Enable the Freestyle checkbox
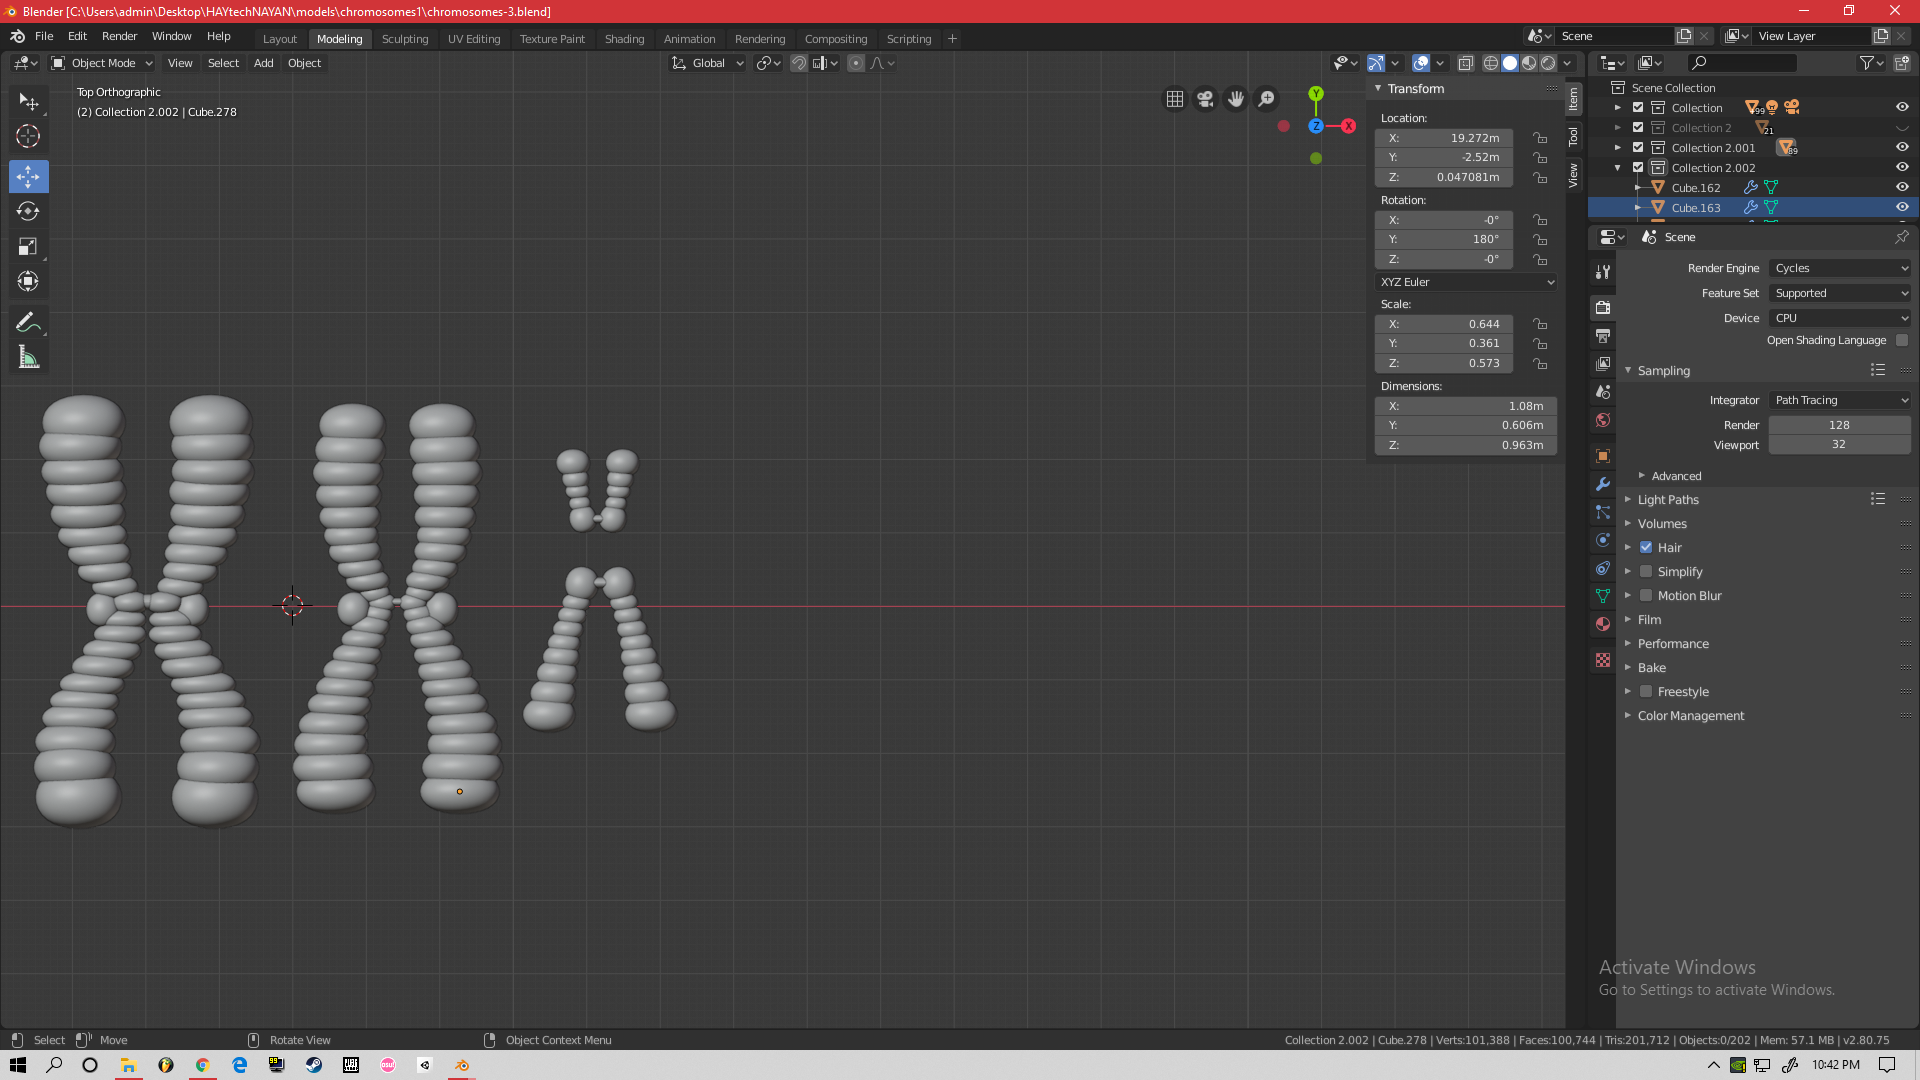Screen dimensions: 1920x1080 1646,691
